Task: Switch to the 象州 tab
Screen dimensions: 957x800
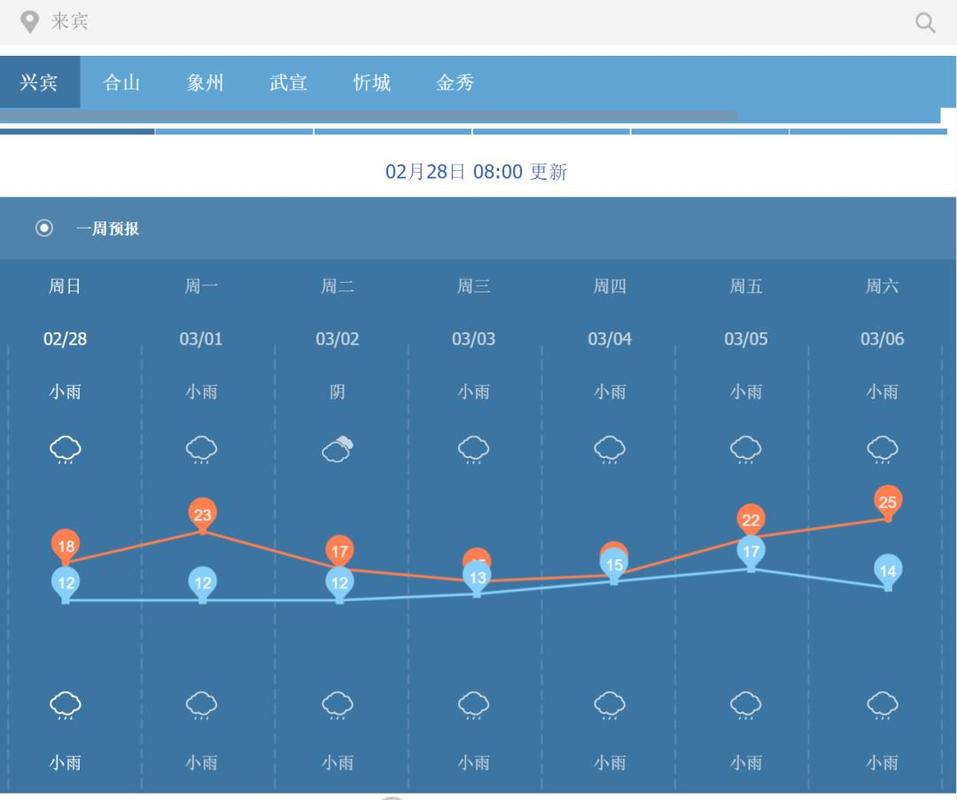Action: (x=205, y=82)
